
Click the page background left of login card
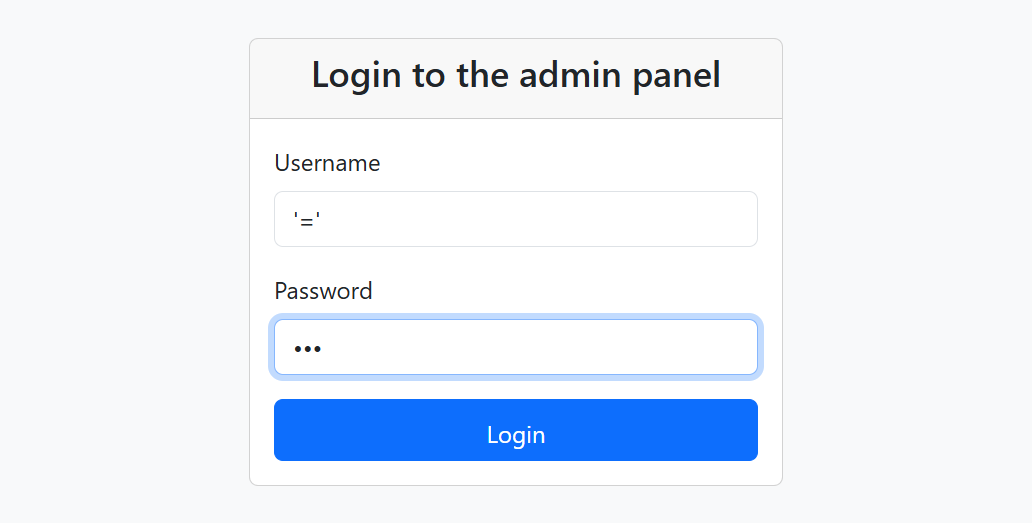[124, 262]
